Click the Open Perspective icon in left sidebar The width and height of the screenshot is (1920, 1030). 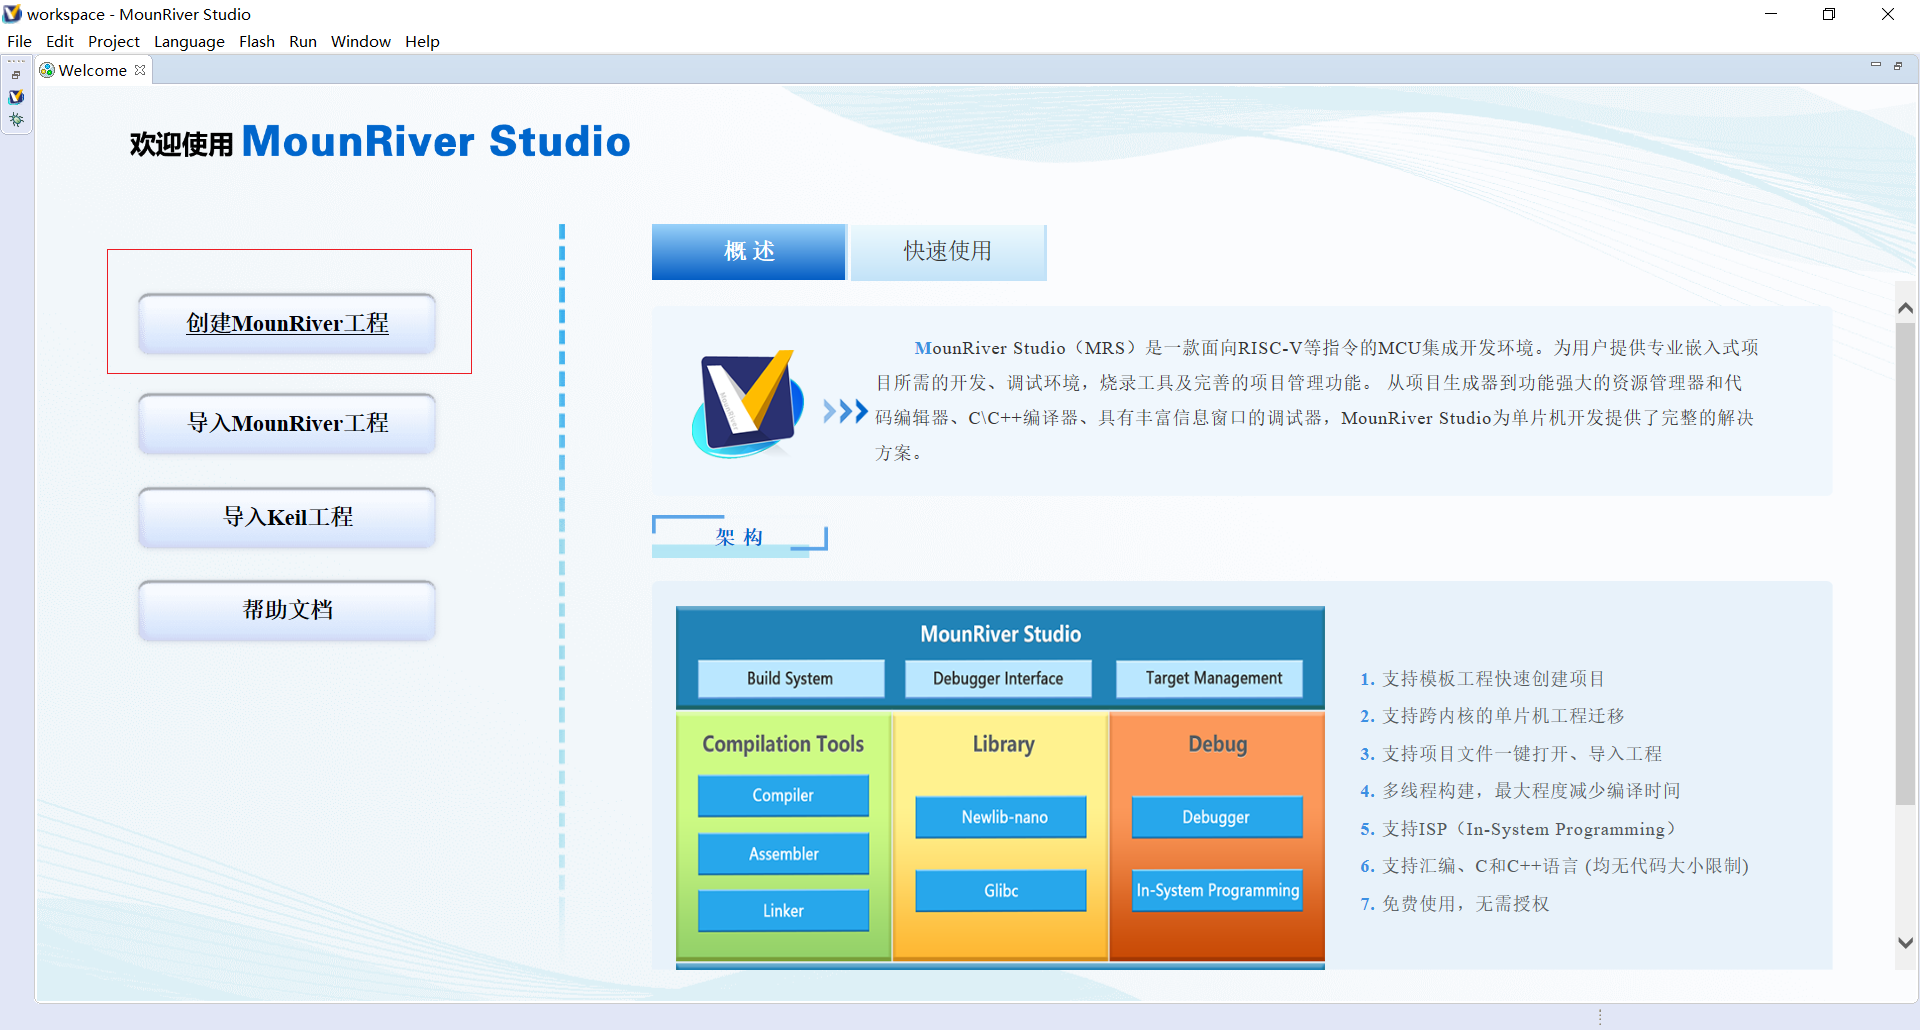[16, 74]
